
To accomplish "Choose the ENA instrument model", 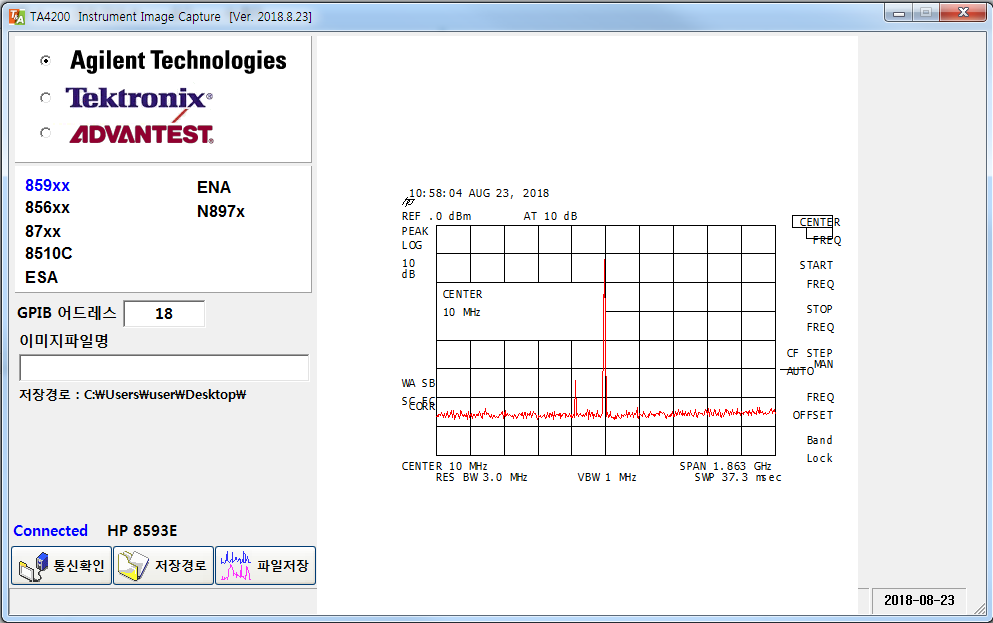I will tap(214, 187).
